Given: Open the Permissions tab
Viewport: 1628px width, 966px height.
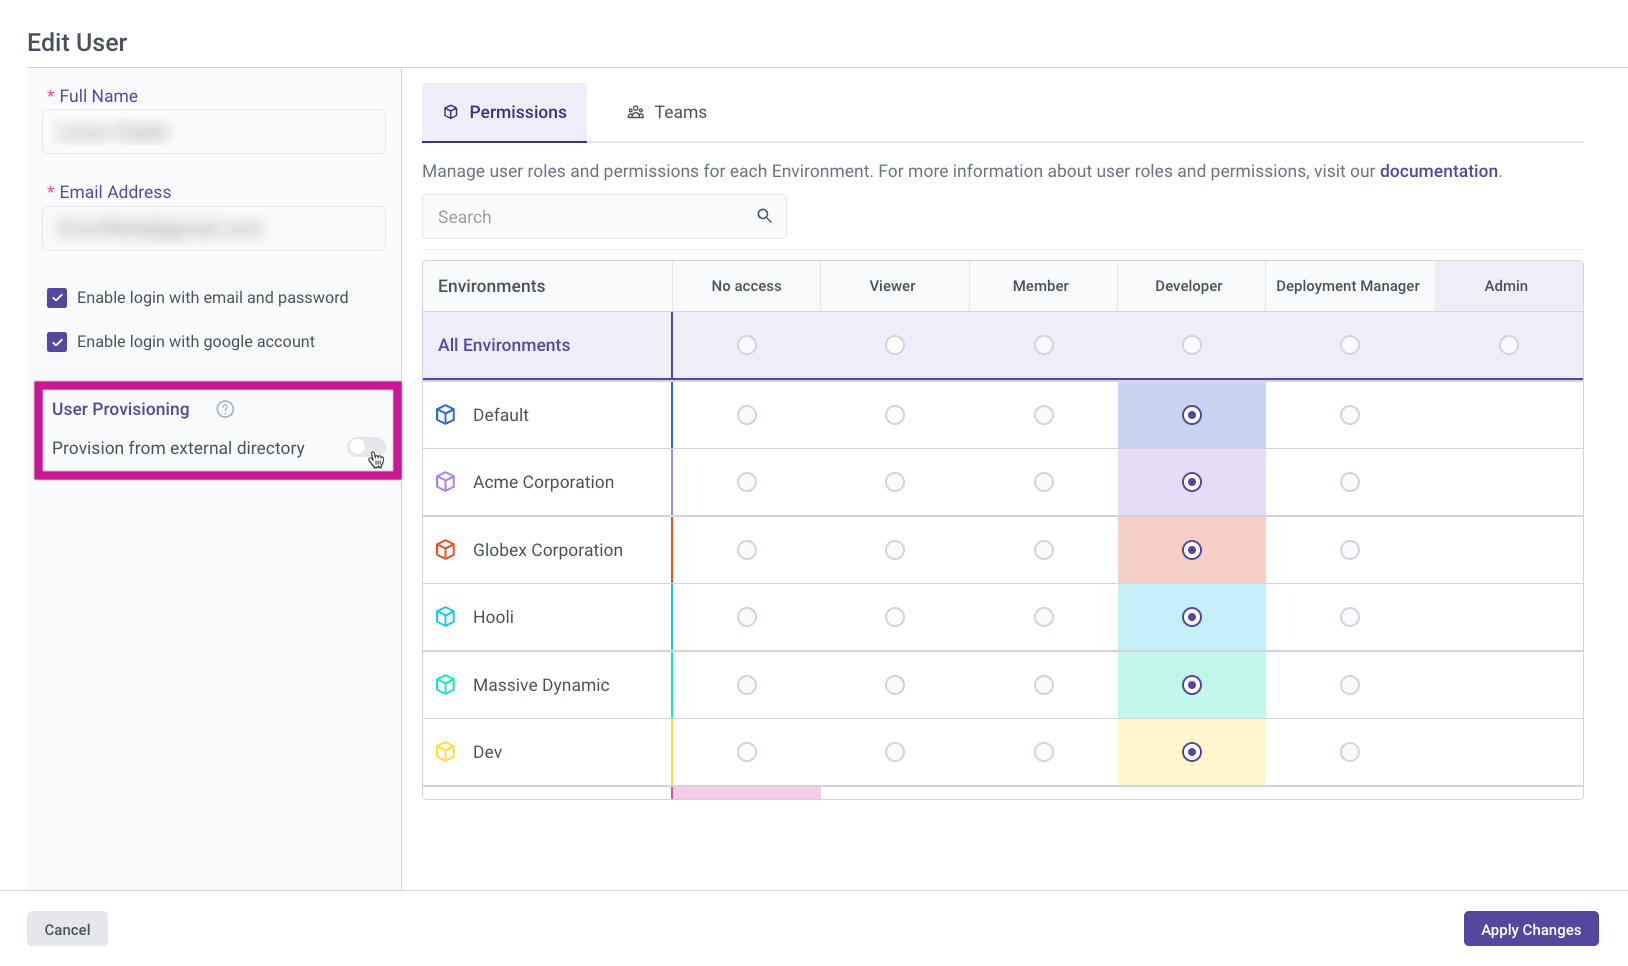Looking at the screenshot, I should [x=505, y=112].
